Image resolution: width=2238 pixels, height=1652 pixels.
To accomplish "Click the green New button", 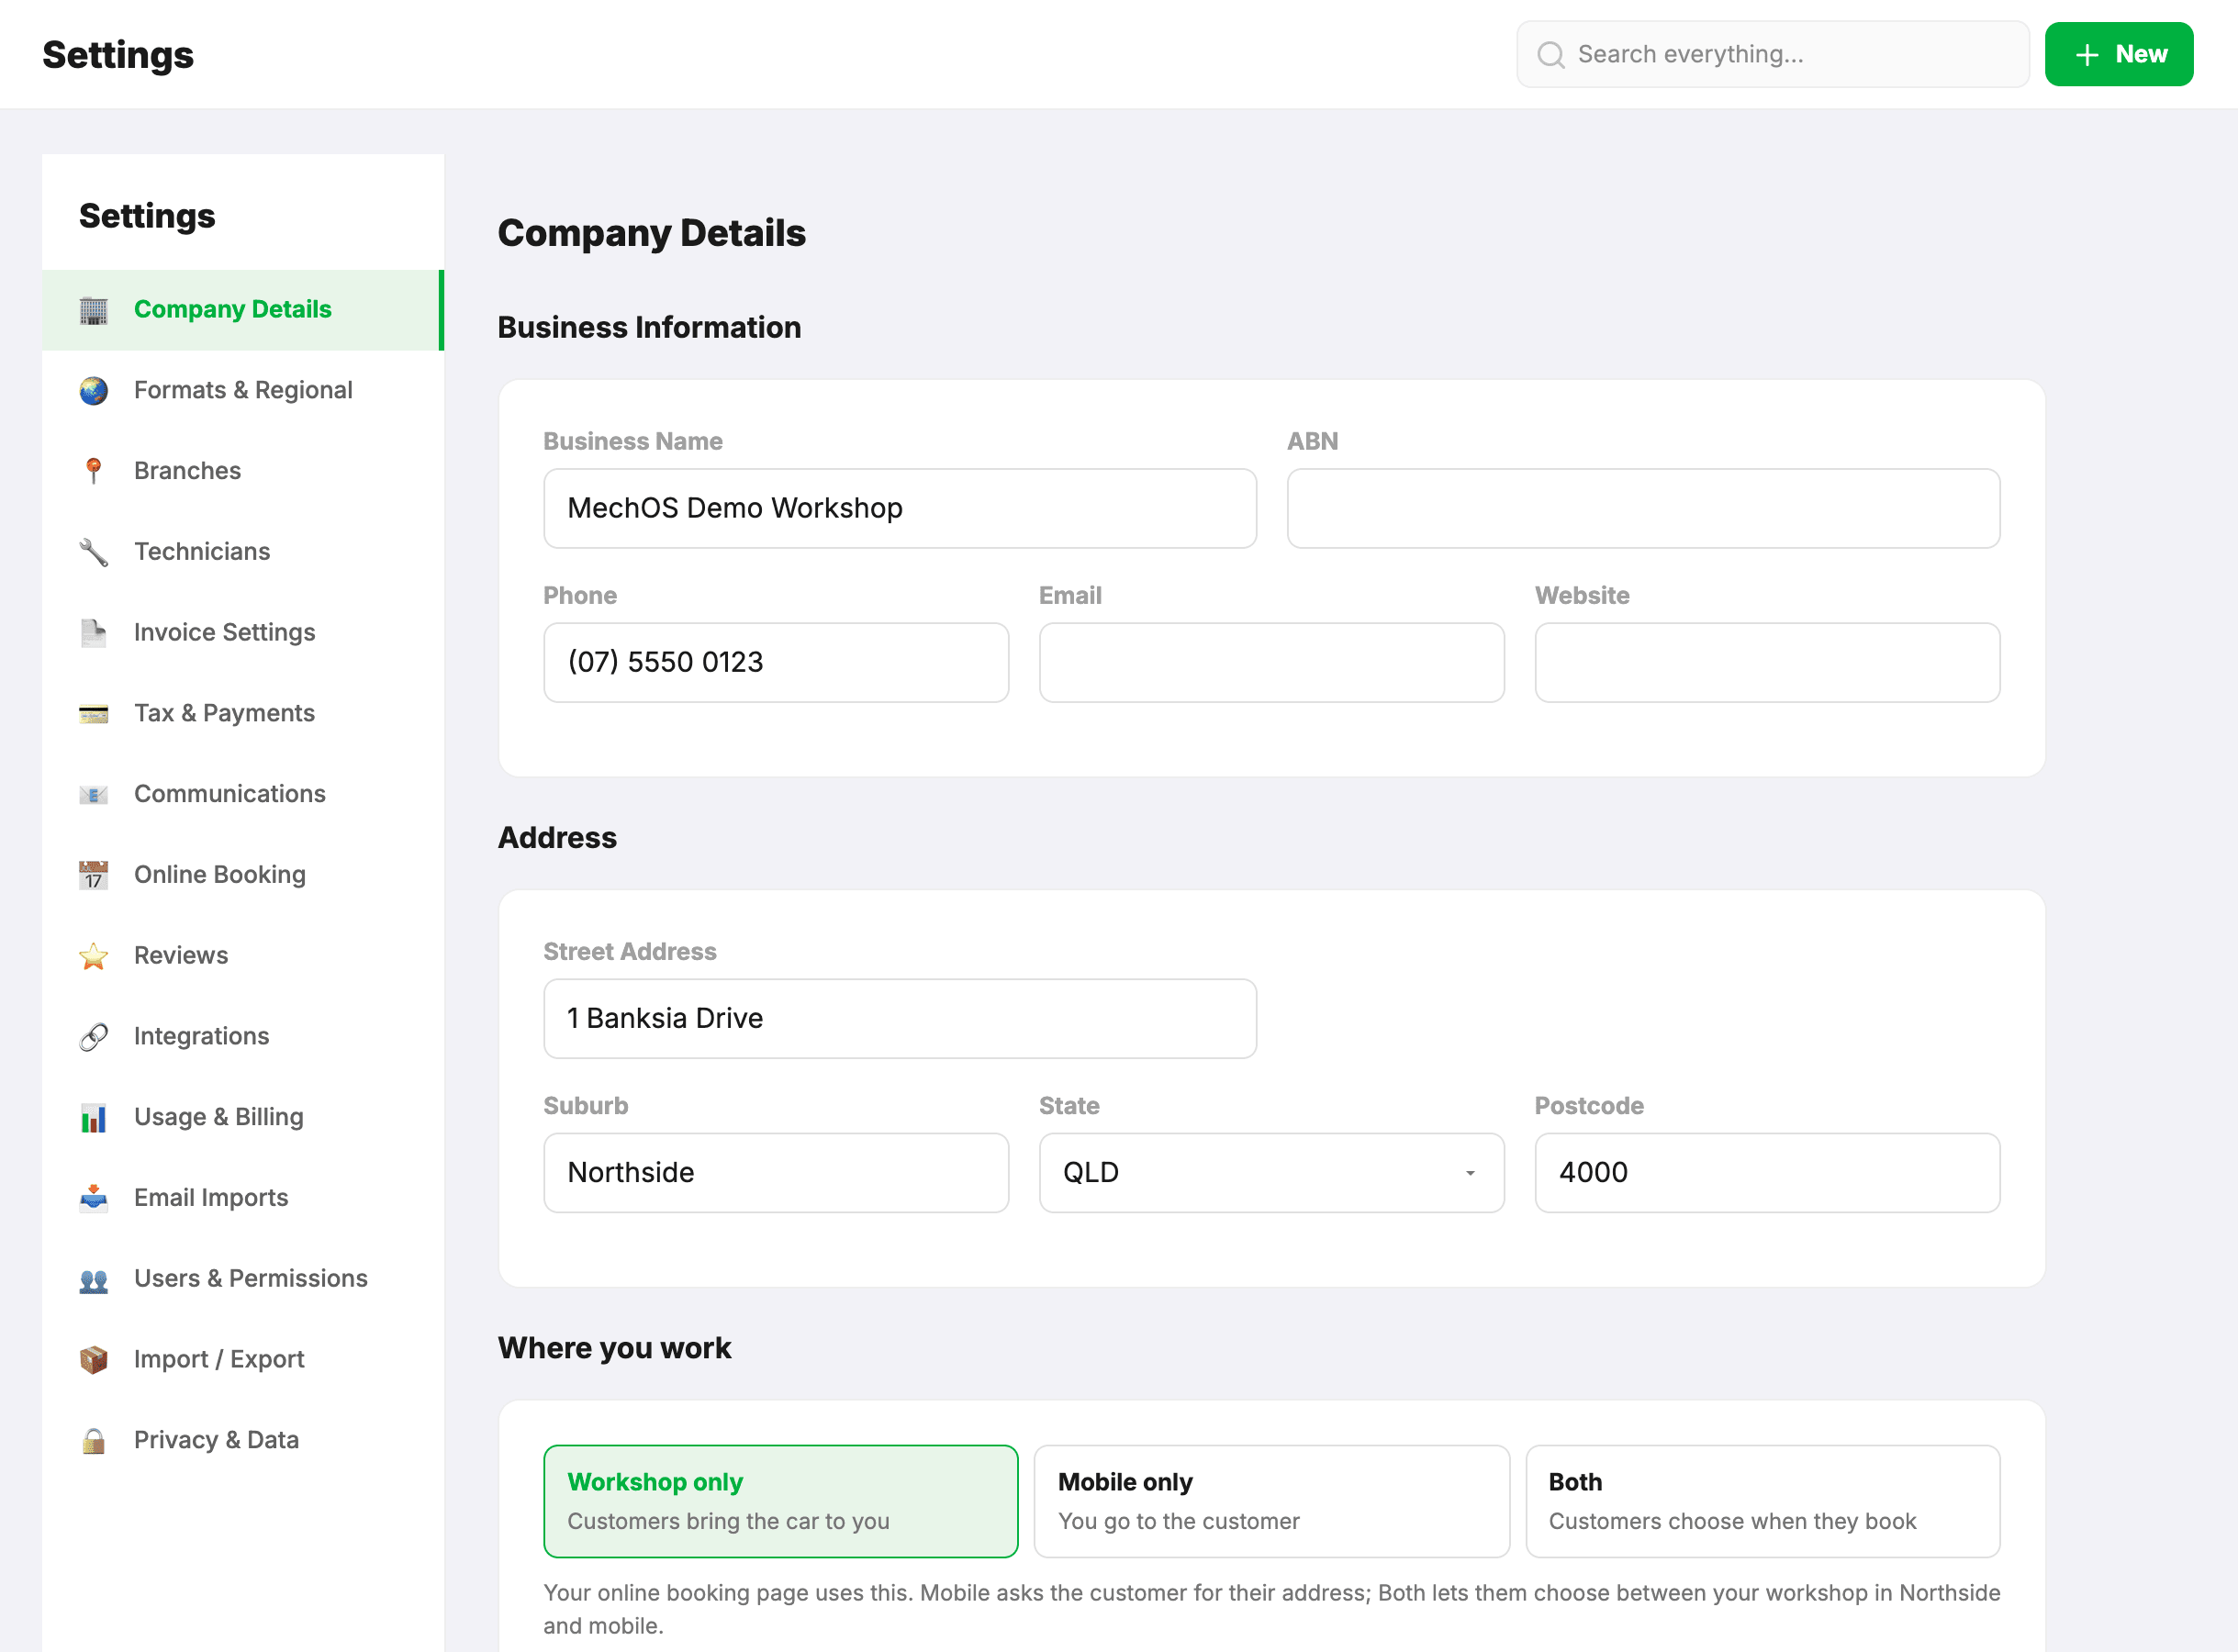I will [x=2118, y=54].
